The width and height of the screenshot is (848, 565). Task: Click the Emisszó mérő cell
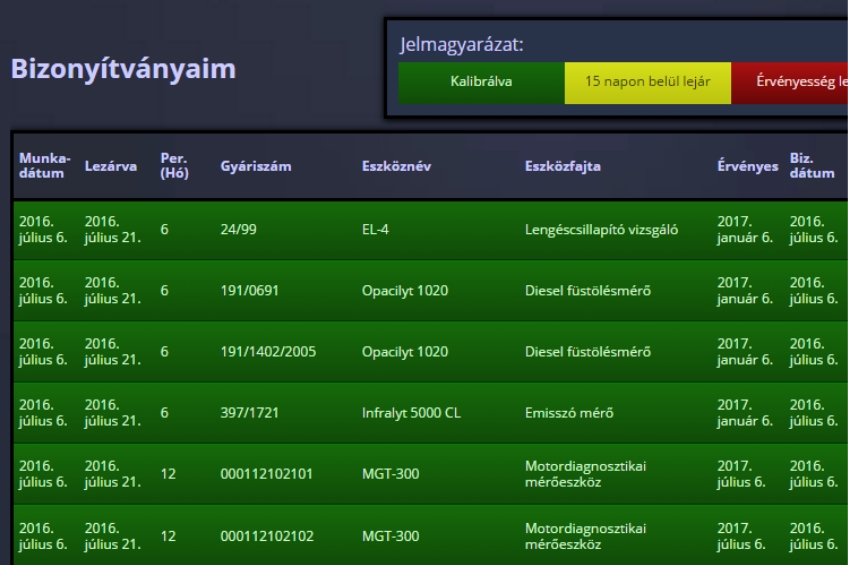point(569,413)
